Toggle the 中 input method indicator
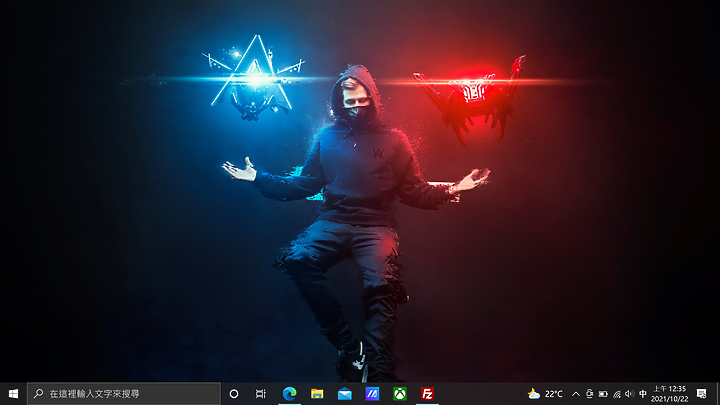 (642, 394)
